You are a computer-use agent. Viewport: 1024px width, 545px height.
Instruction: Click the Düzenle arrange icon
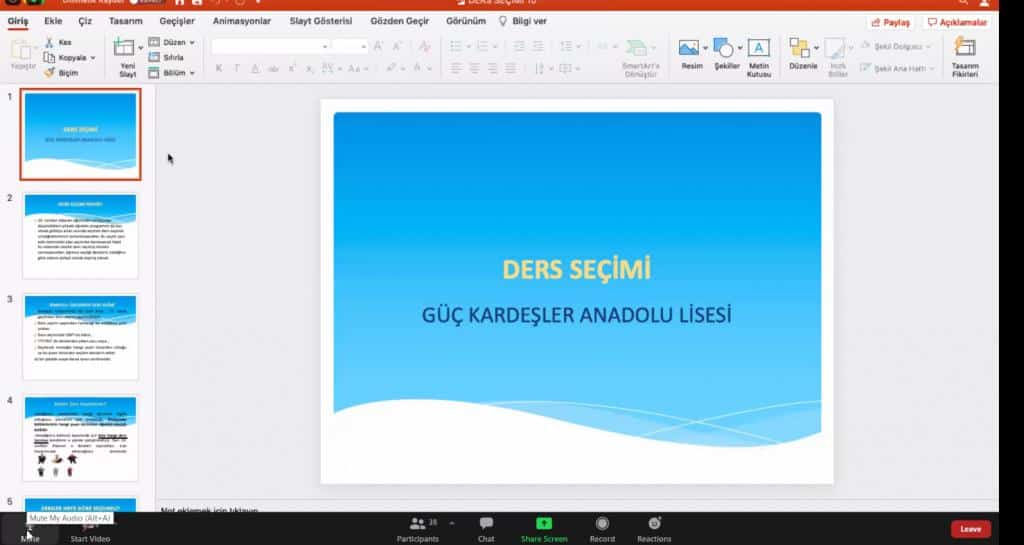pyautogui.click(x=799, y=48)
